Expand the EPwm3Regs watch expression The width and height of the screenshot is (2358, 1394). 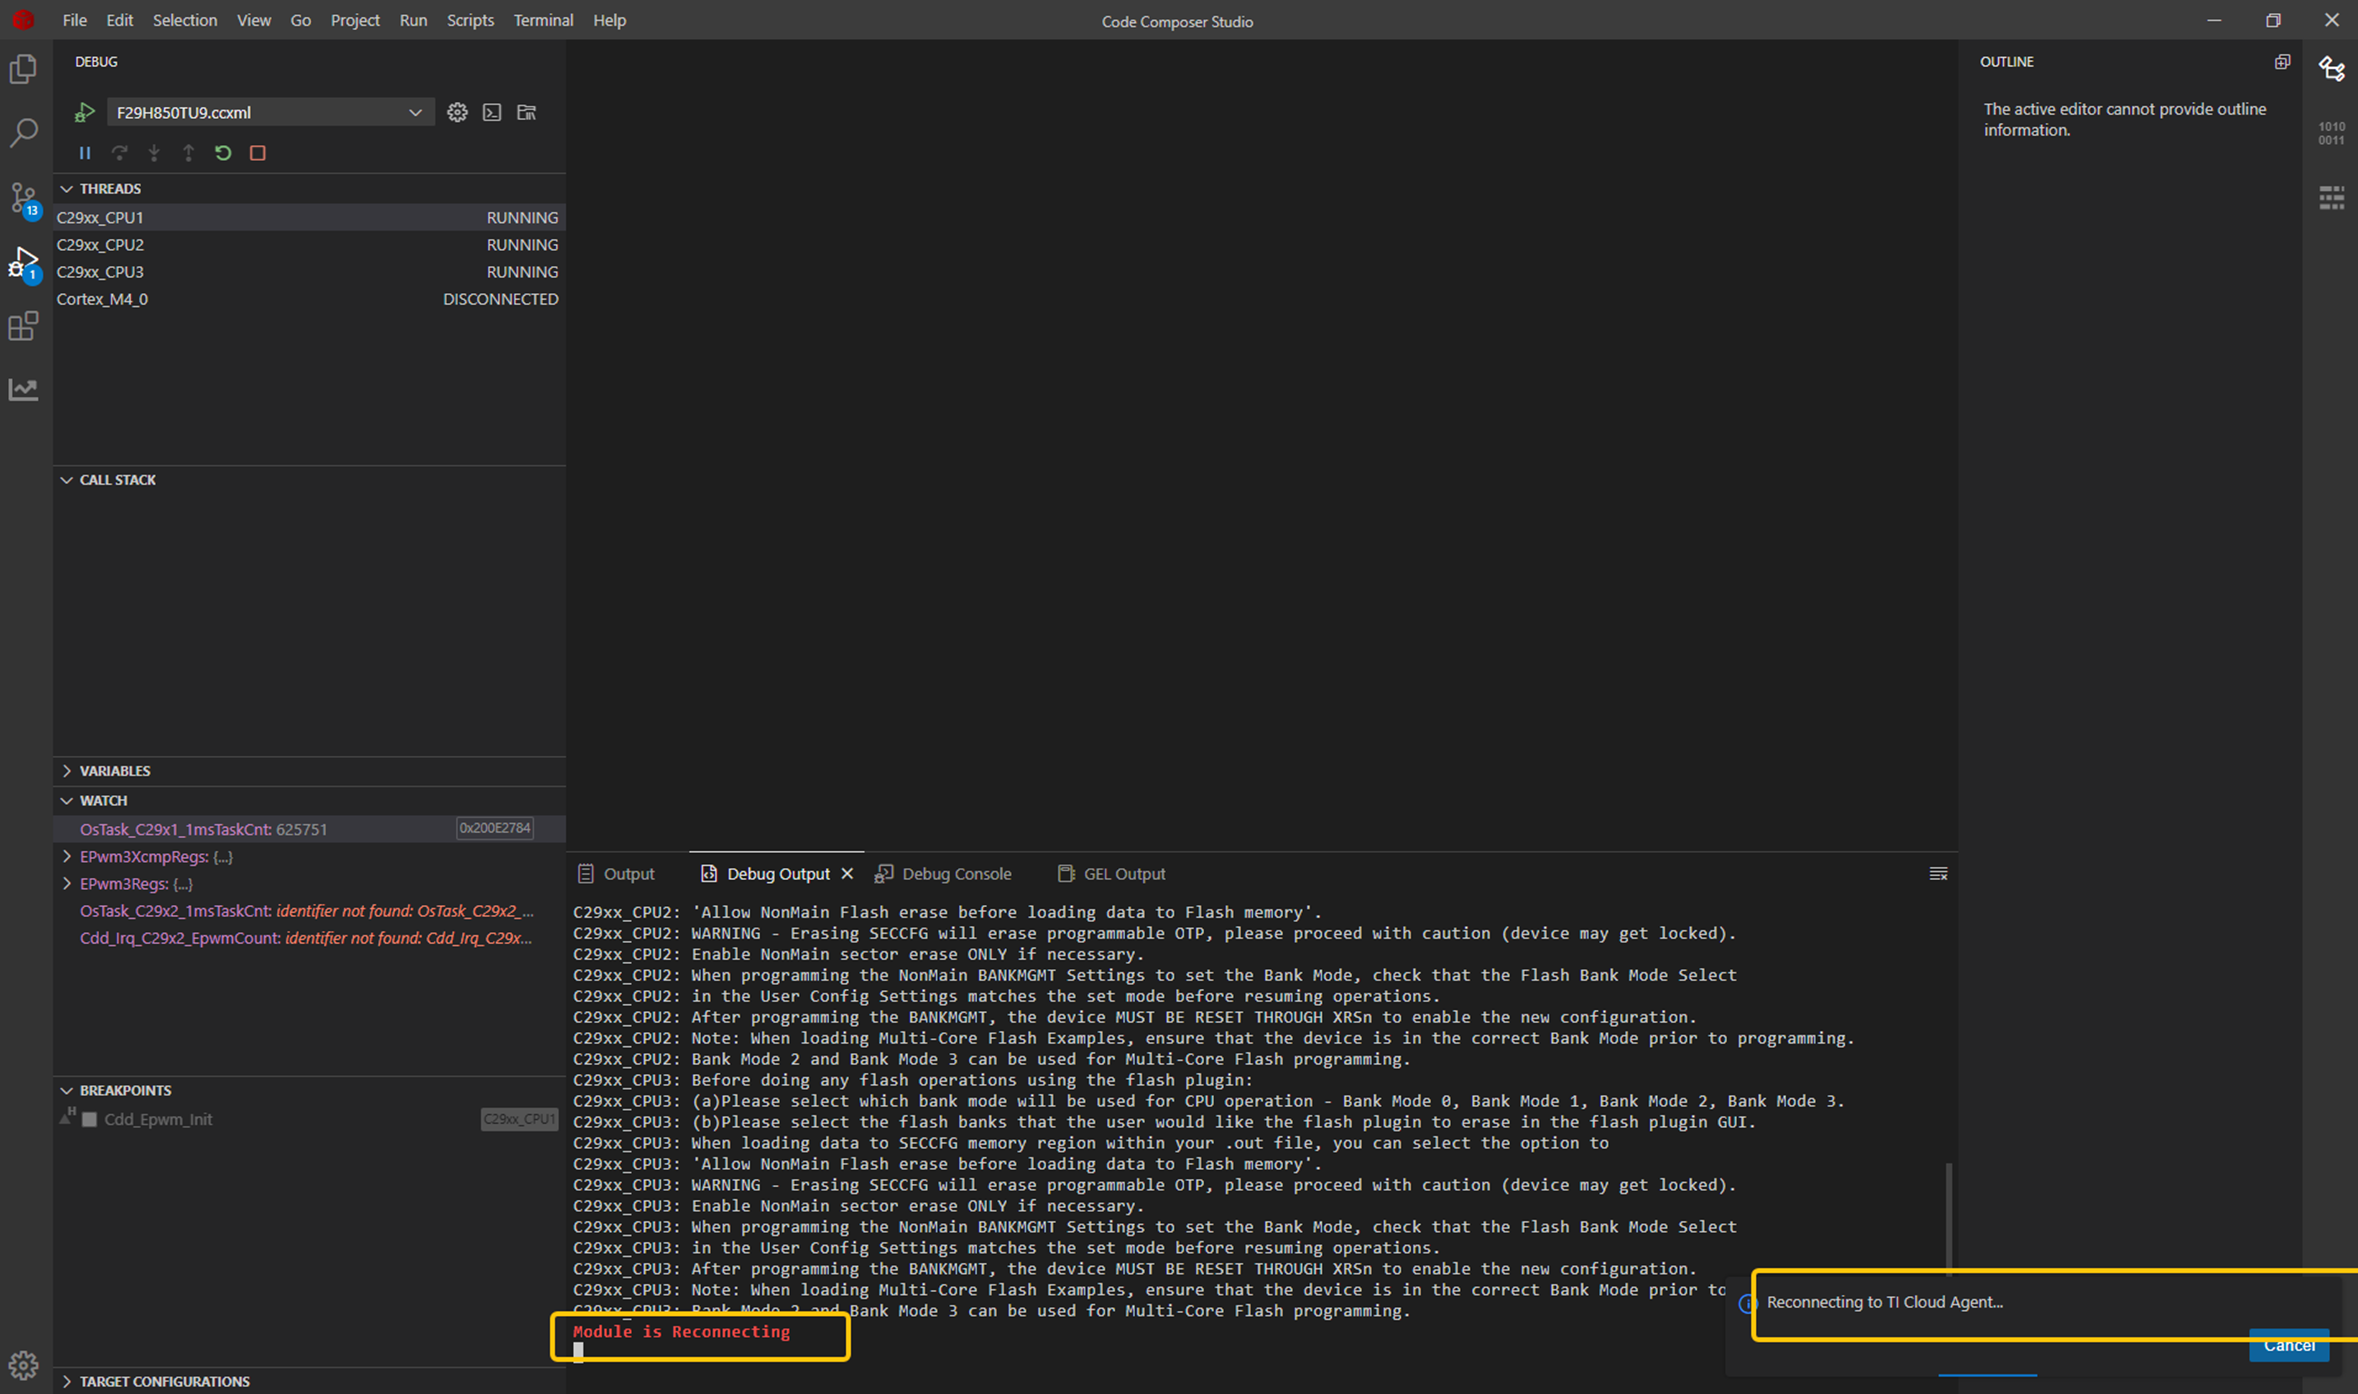point(67,884)
